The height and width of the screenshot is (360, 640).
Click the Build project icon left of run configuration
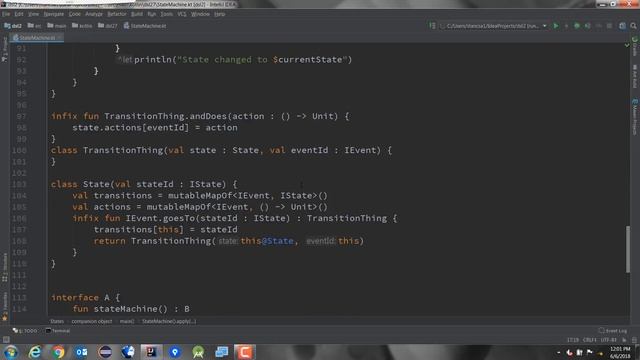pos(432,26)
